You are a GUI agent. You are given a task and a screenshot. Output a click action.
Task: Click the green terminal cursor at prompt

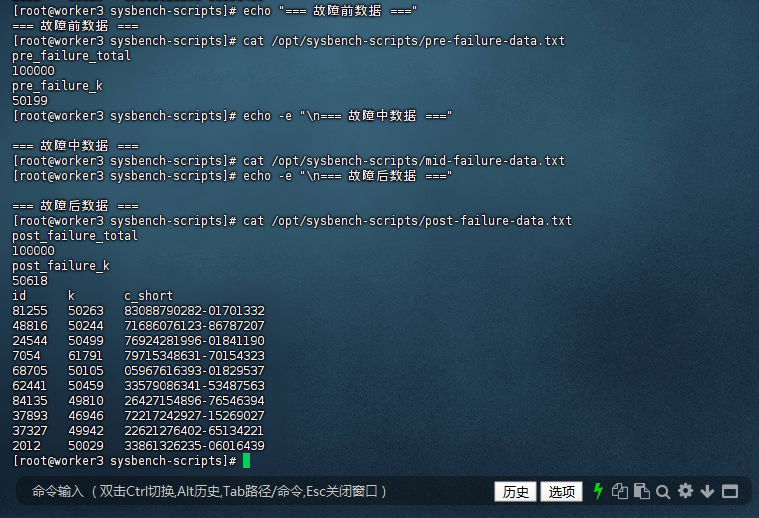click(x=246, y=461)
